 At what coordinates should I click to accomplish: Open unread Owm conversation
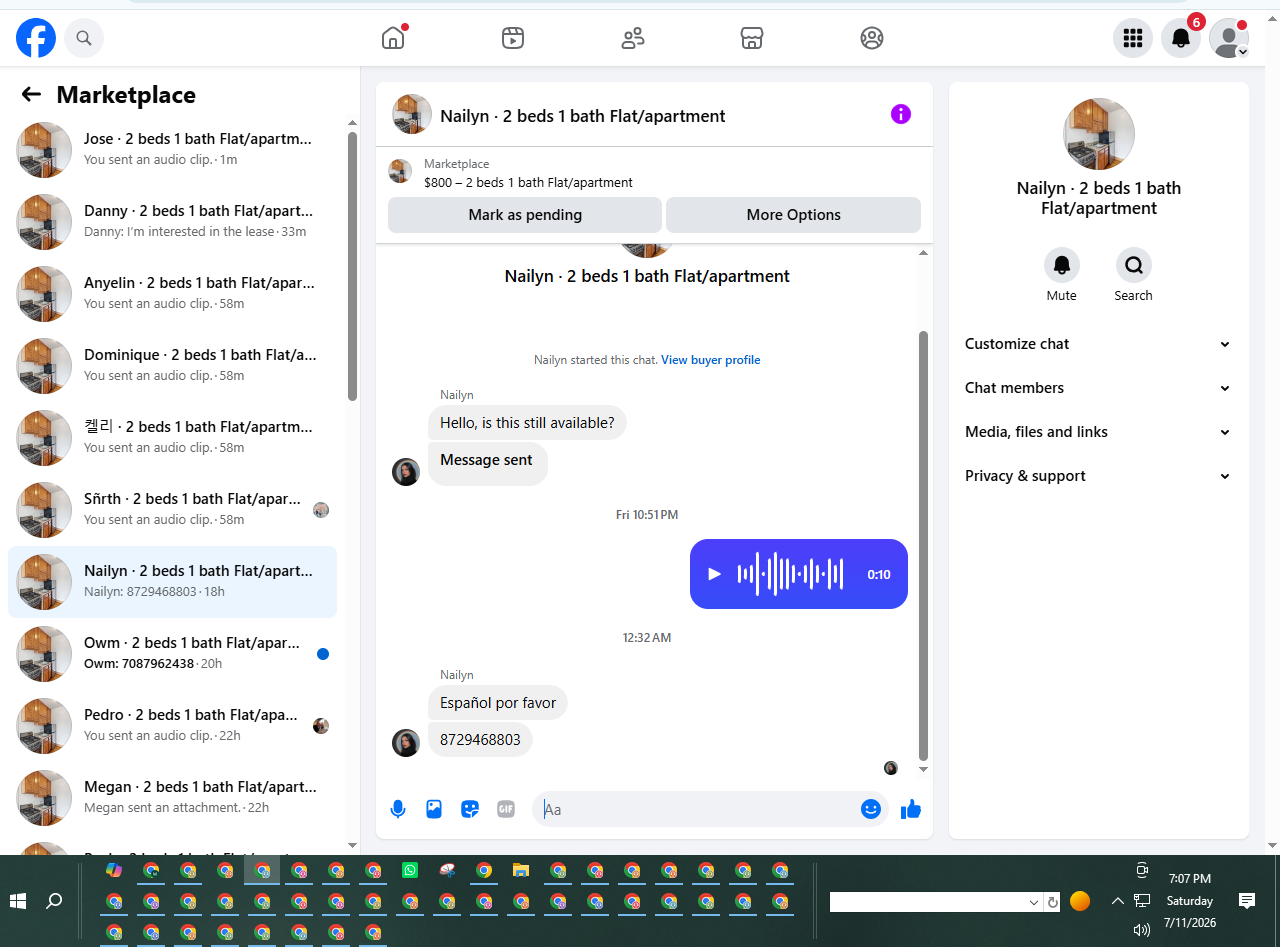click(x=172, y=654)
